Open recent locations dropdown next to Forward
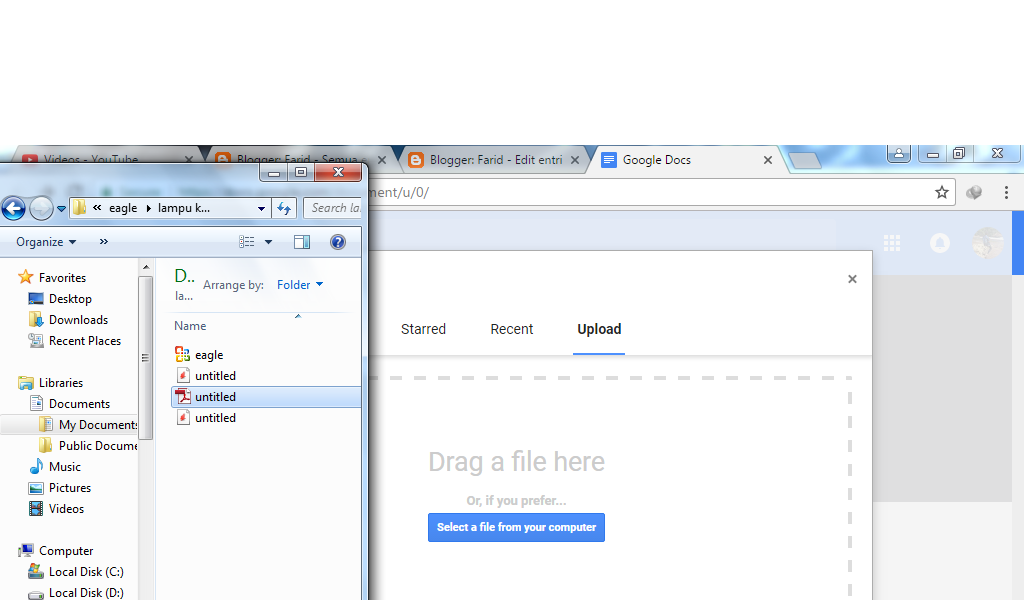 click(61, 208)
